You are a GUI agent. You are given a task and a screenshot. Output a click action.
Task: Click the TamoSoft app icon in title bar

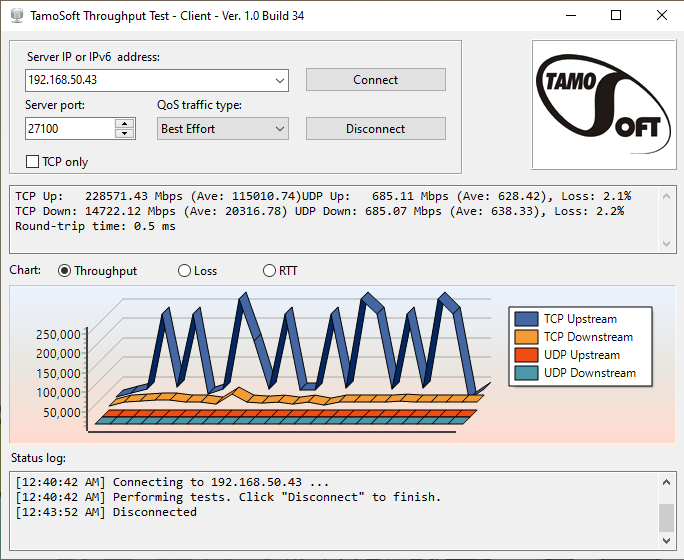coord(15,15)
